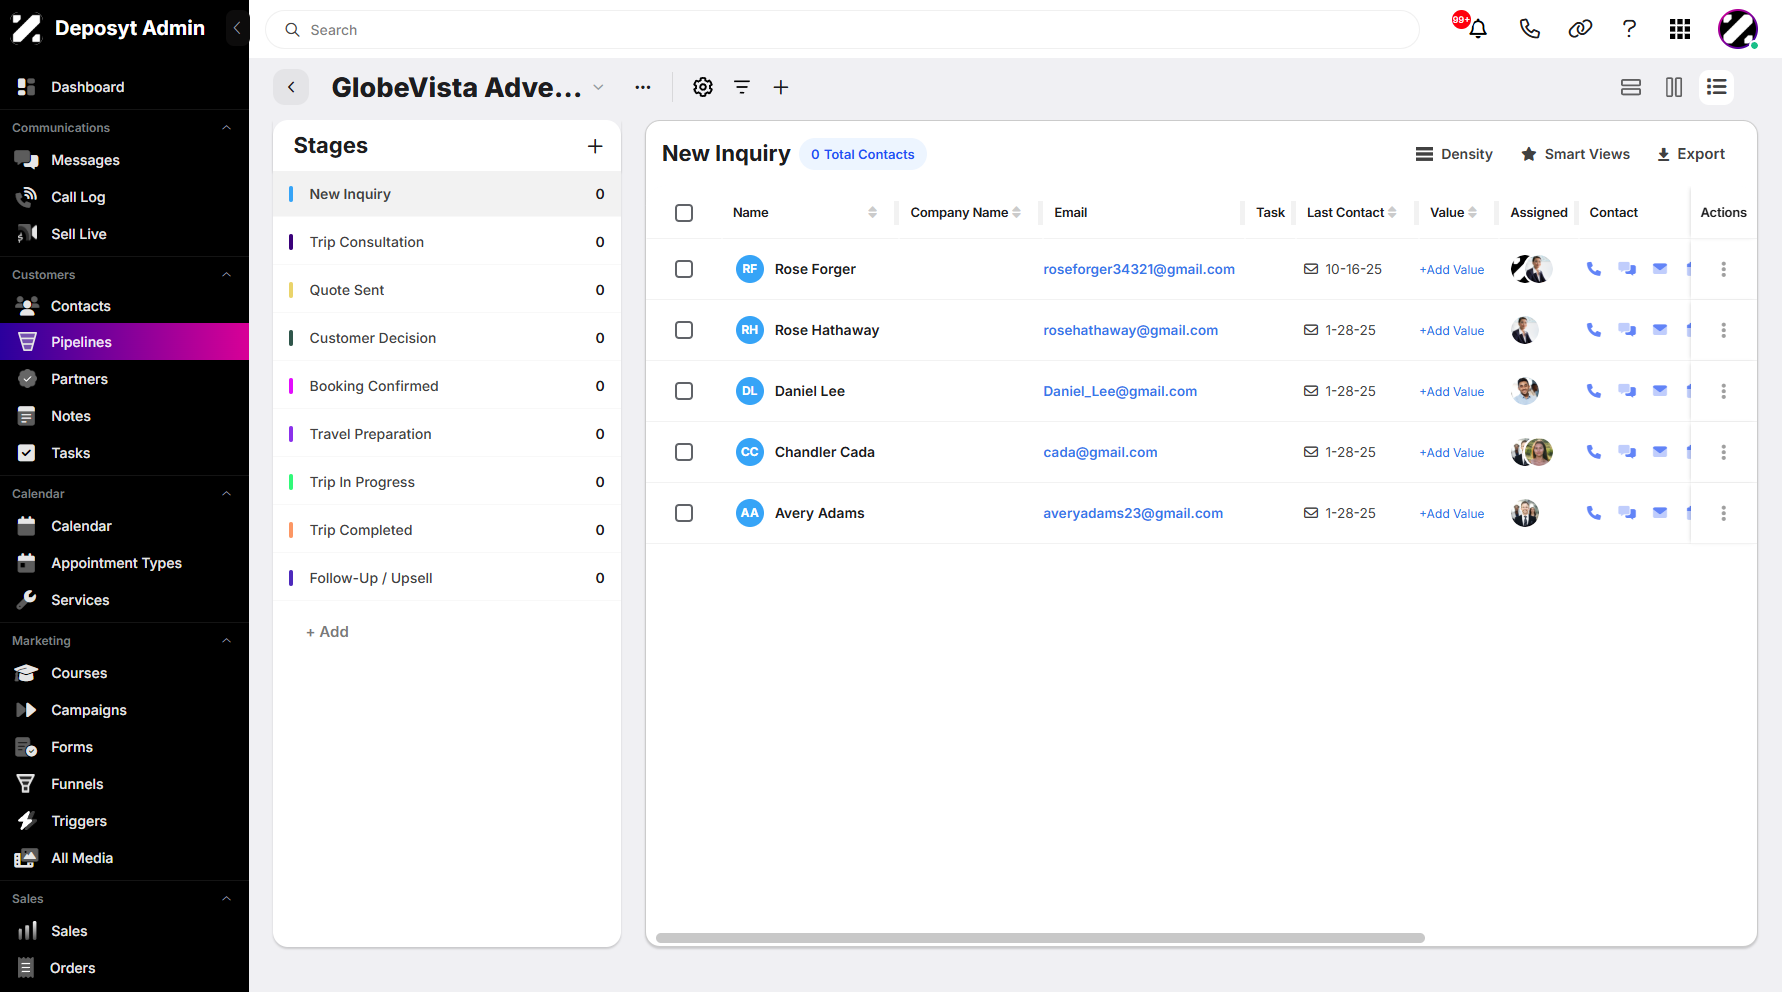Email Chandler Cada using envelope icon
This screenshot has width=1782, height=992.
coord(1660,452)
